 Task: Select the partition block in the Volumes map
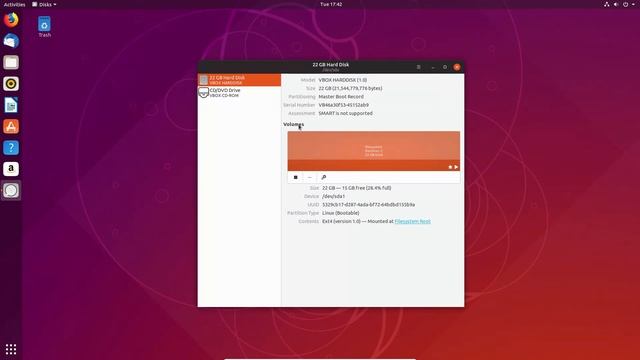pyautogui.click(x=373, y=151)
